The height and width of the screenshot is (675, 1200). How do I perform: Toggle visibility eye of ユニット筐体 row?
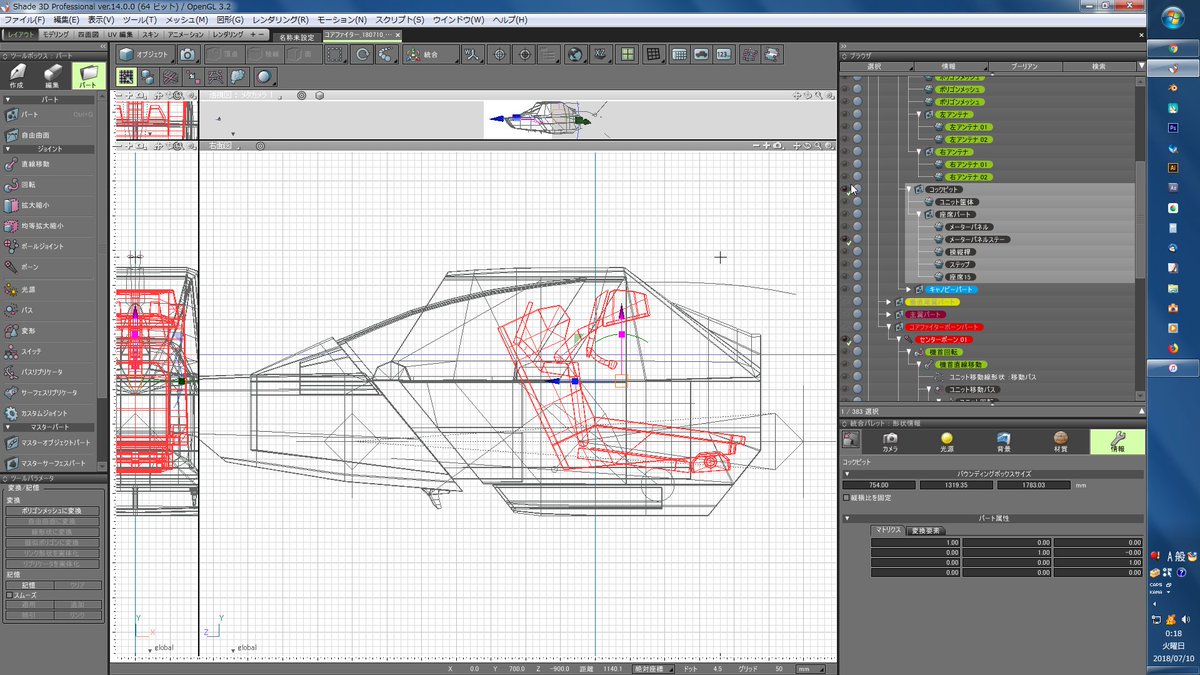tap(845, 202)
